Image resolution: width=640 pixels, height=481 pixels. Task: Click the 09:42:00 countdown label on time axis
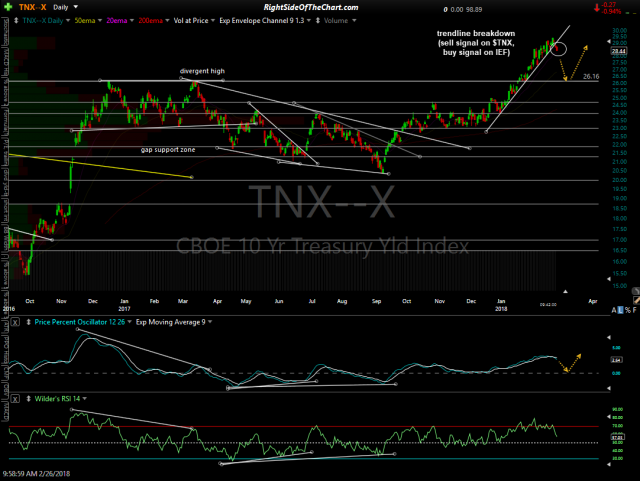(x=548, y=305)
